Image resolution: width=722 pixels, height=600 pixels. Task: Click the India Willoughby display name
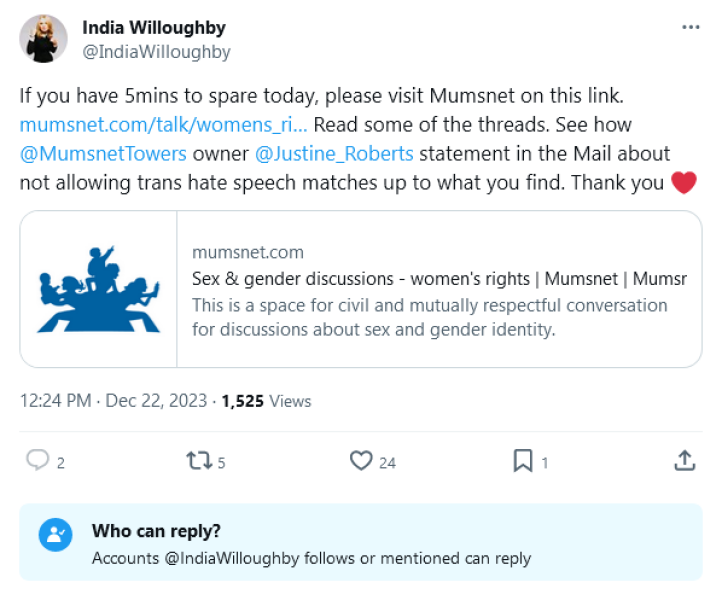click(153, 28)
